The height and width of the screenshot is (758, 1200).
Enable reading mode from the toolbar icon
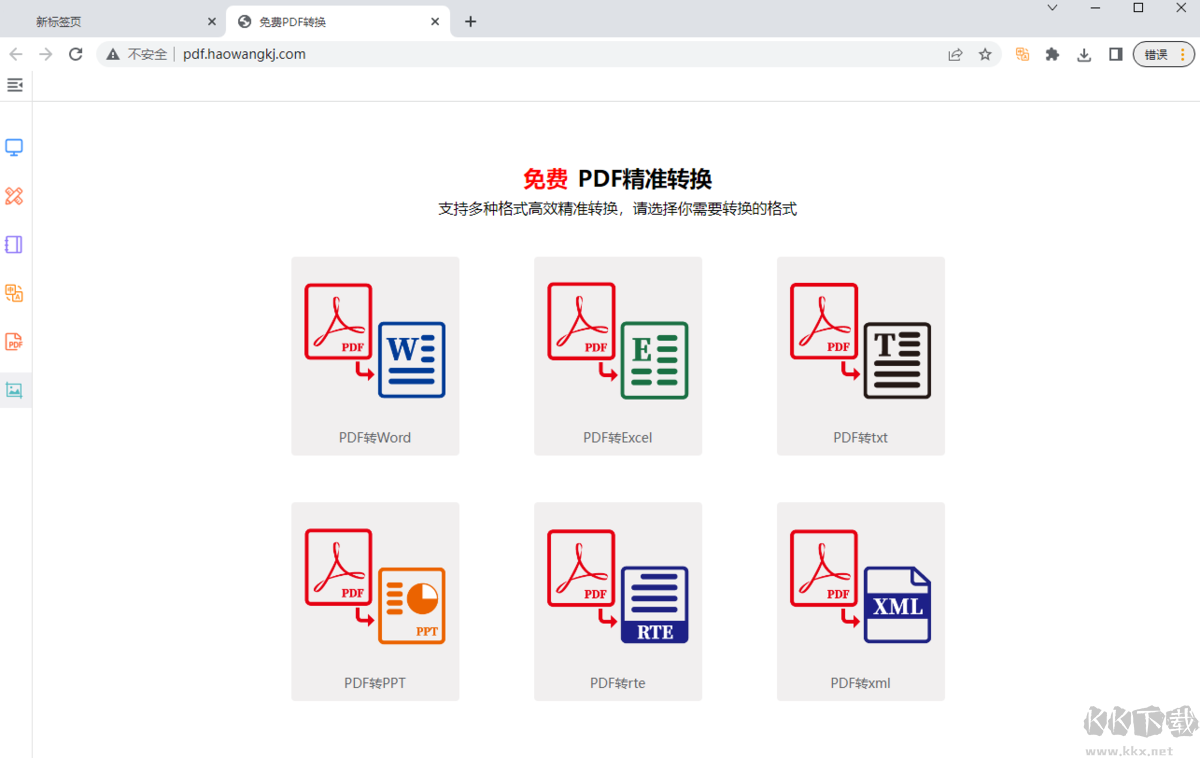[x=1115, y=54]
